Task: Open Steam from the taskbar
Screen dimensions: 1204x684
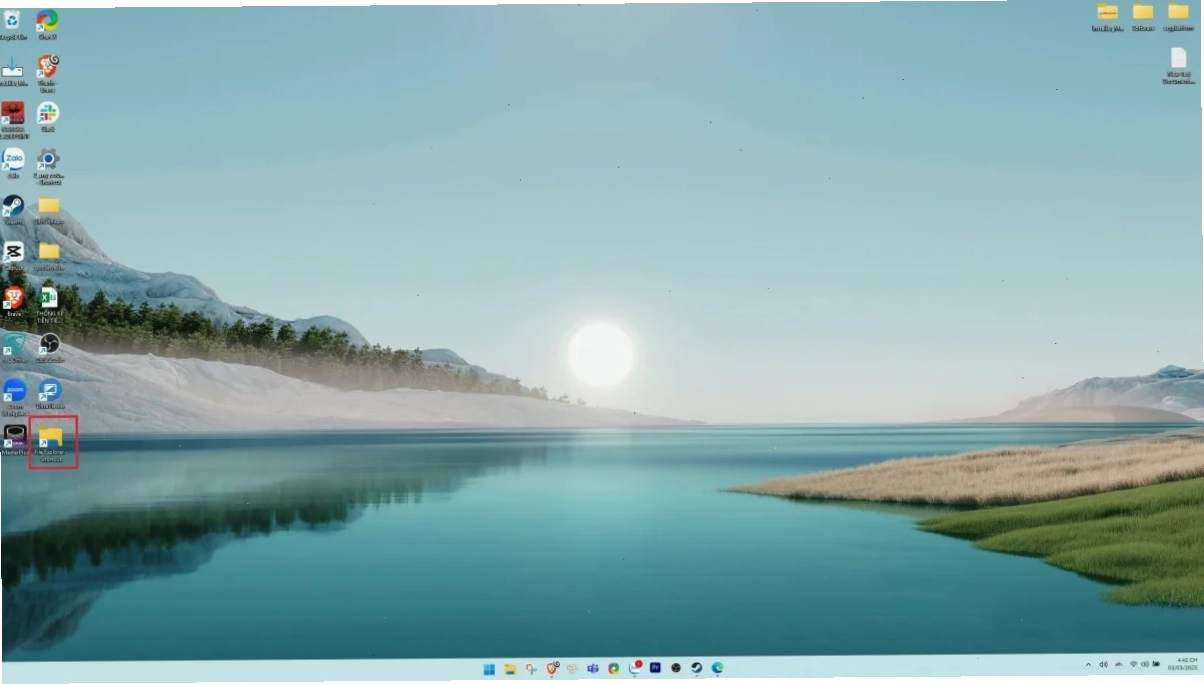Action: click(x=697, y=668)
